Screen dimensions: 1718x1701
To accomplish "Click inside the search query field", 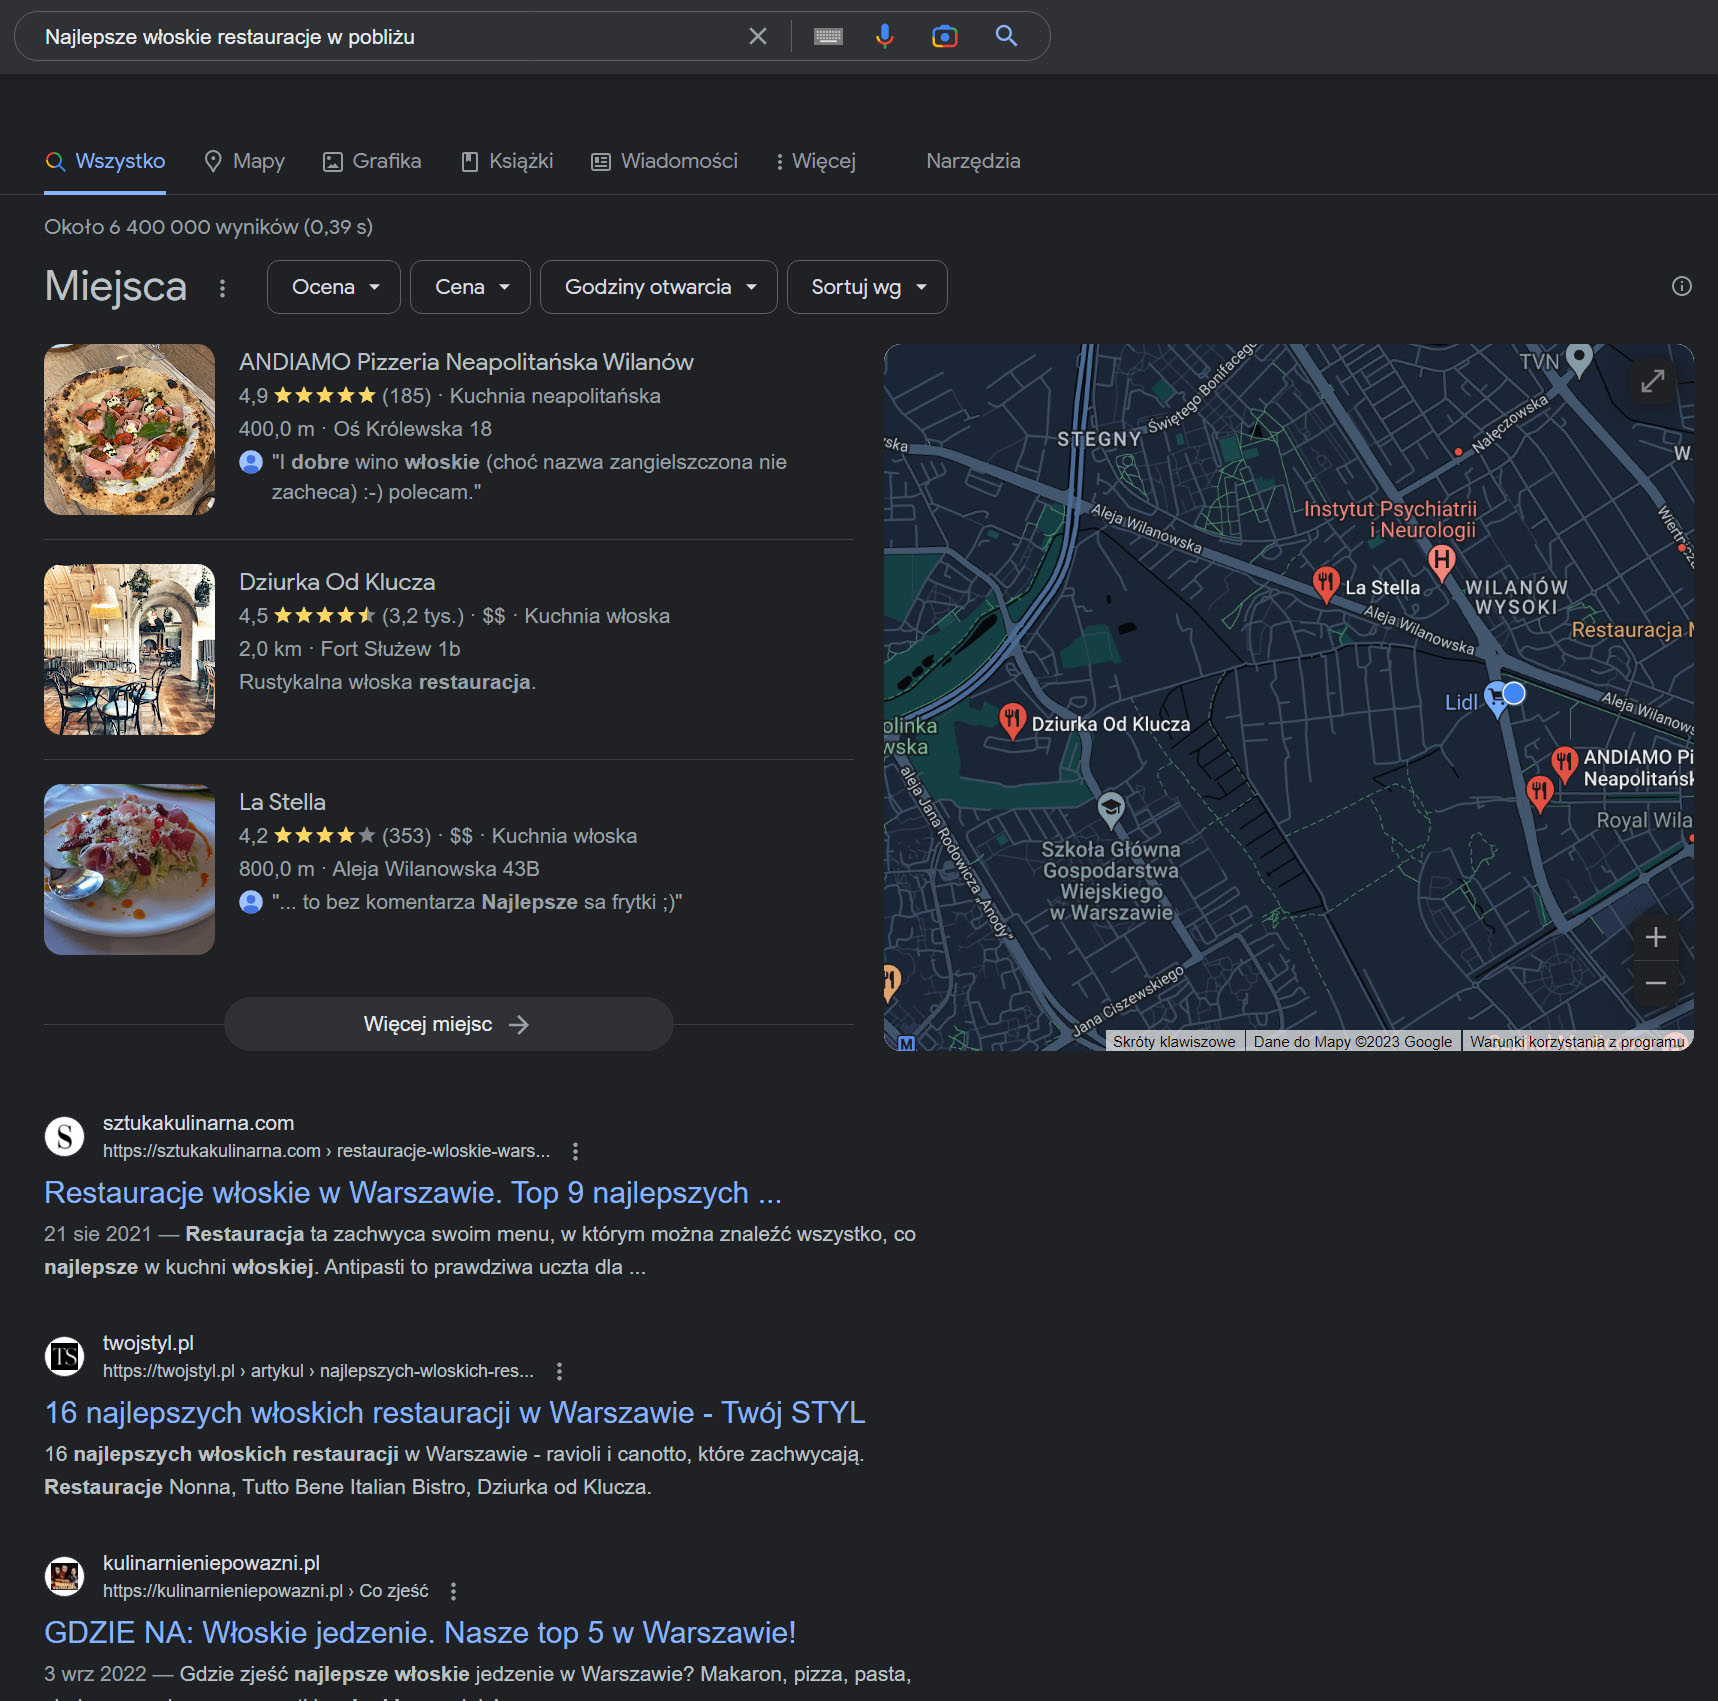I will coord(390,37).
